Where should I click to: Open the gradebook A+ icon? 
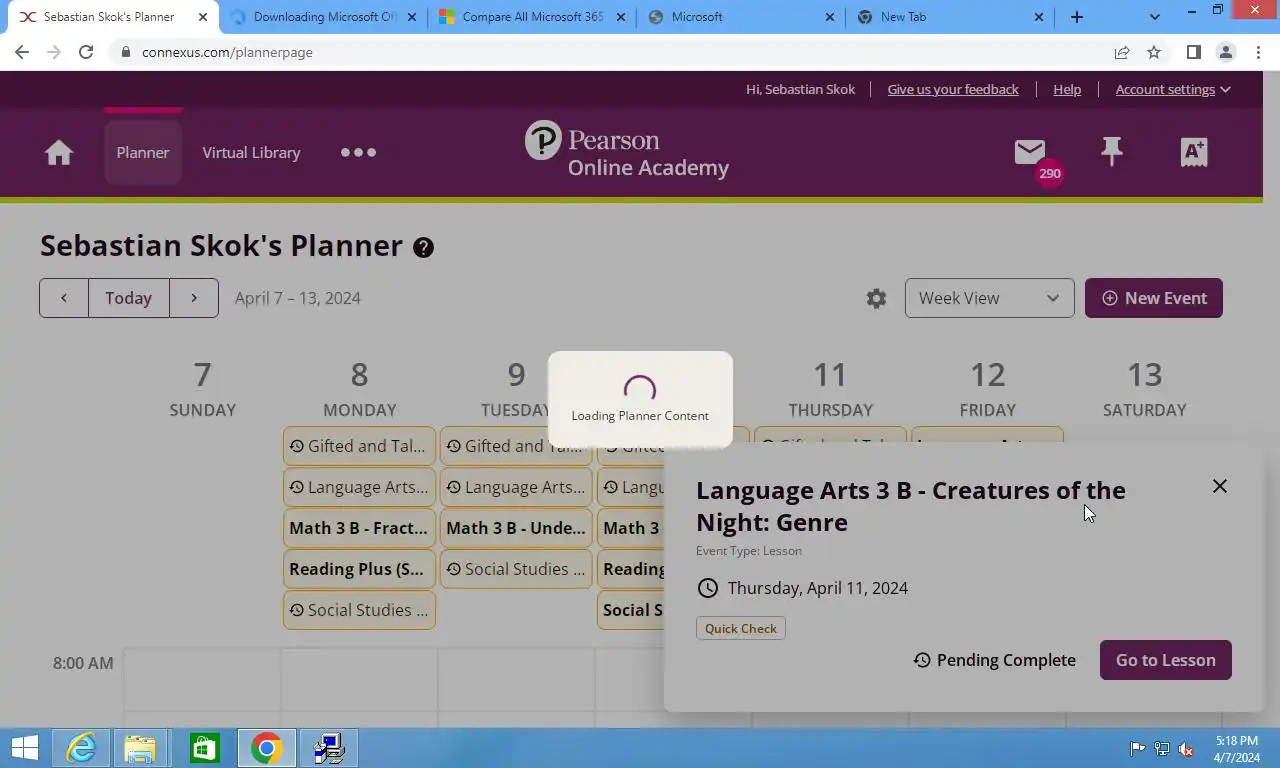(1194, 152)
